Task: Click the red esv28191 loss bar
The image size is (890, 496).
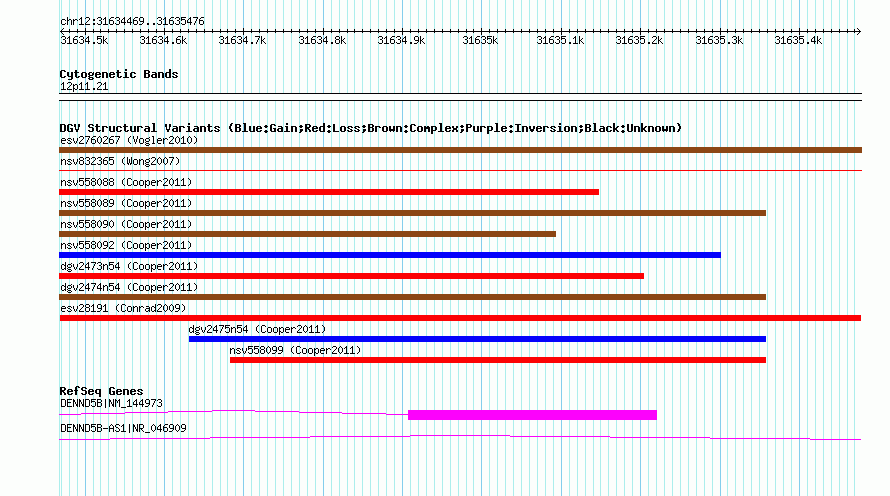Action: click(460, 318)
